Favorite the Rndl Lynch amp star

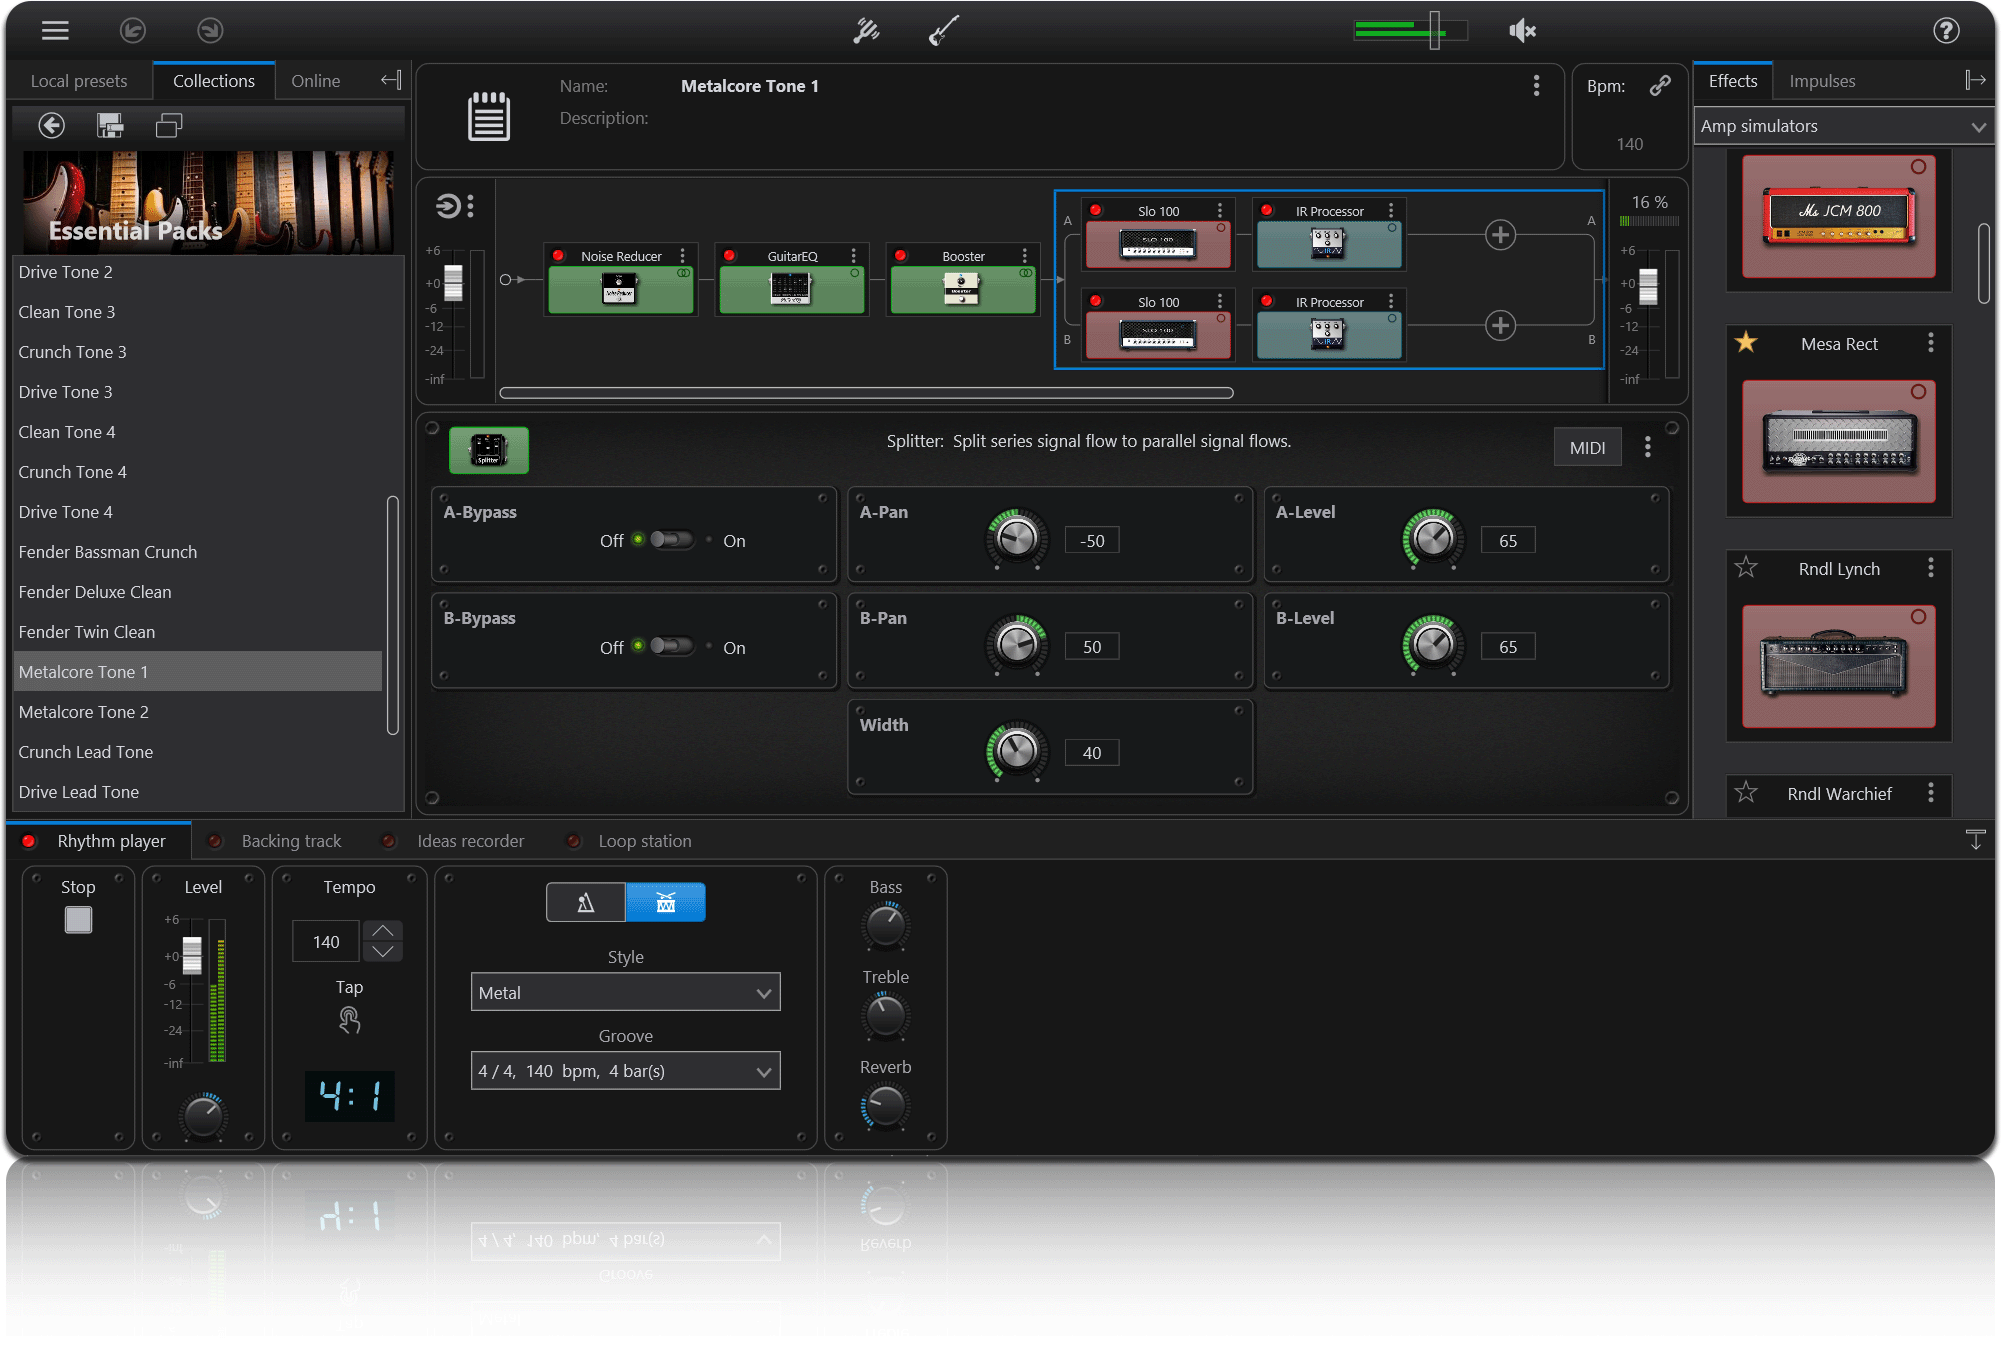pyautogui.click(x=1746, y=568)
